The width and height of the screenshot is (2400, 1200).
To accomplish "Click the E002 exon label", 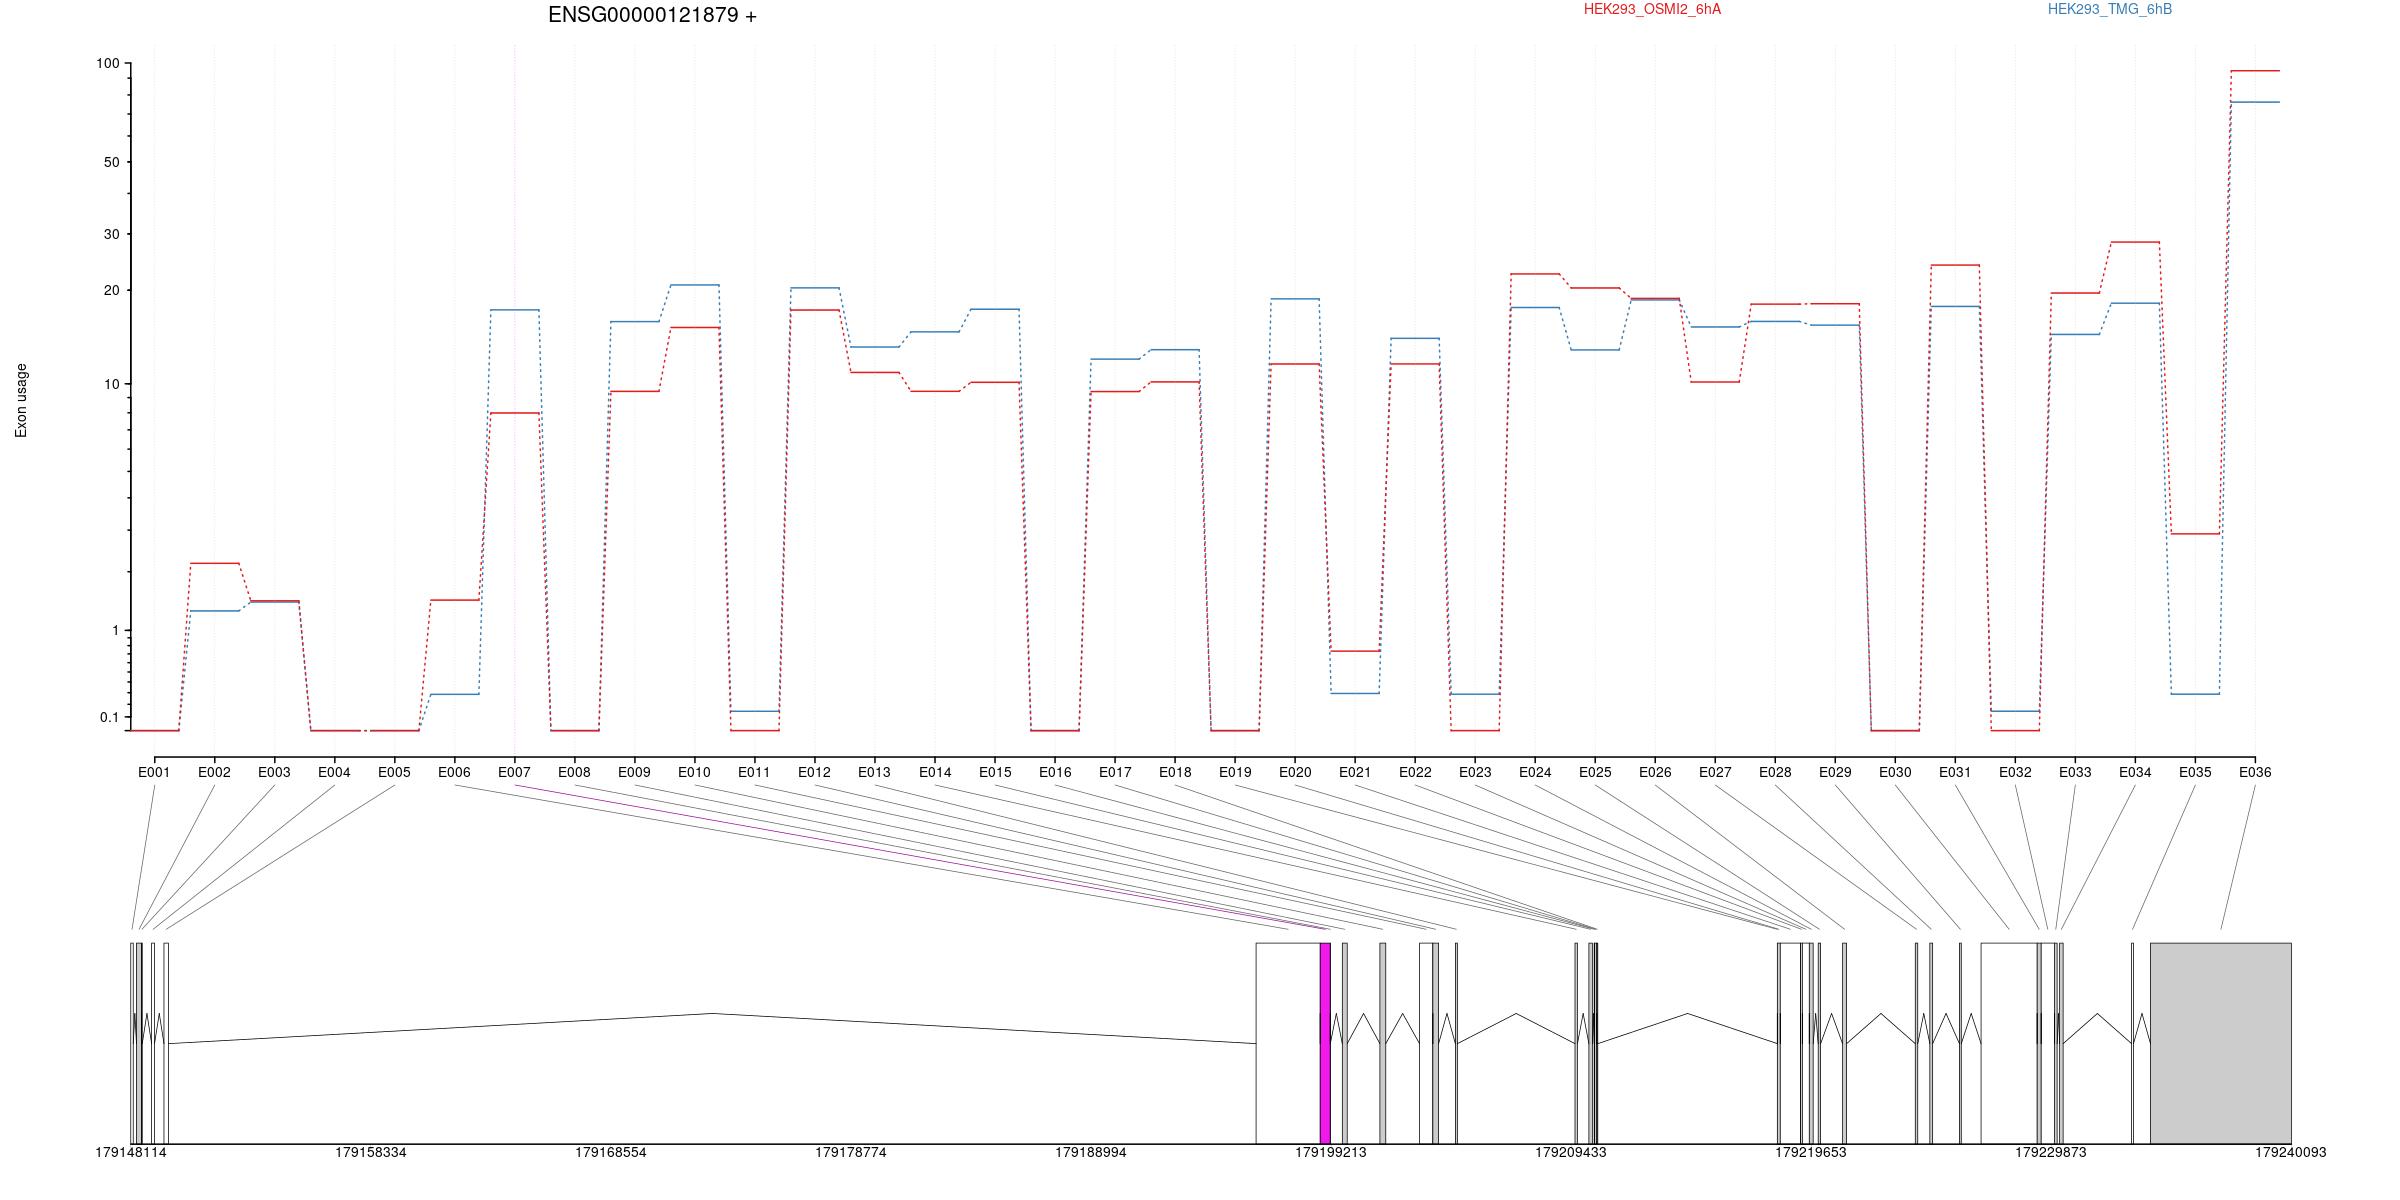I will click(214, 772).
